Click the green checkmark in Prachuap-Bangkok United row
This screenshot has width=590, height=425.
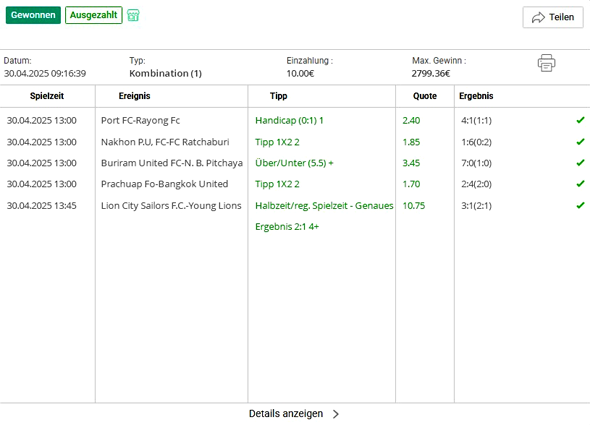point(580,184)
